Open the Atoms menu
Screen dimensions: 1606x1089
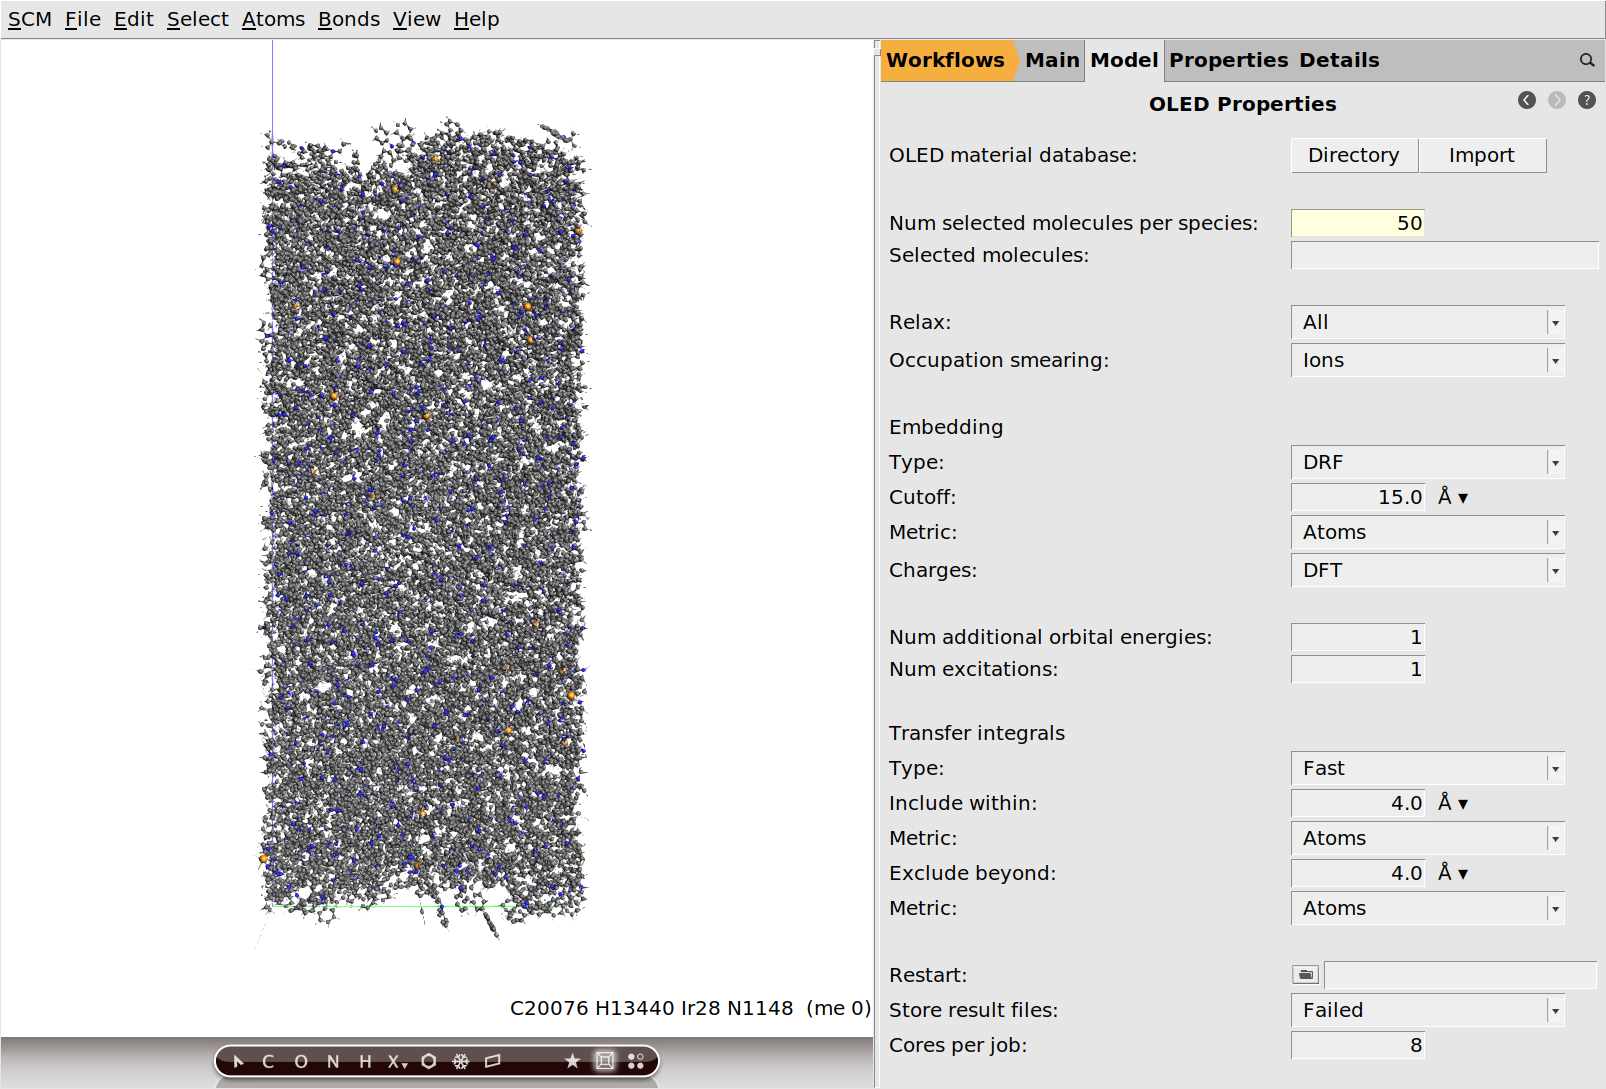click(273, 19)
